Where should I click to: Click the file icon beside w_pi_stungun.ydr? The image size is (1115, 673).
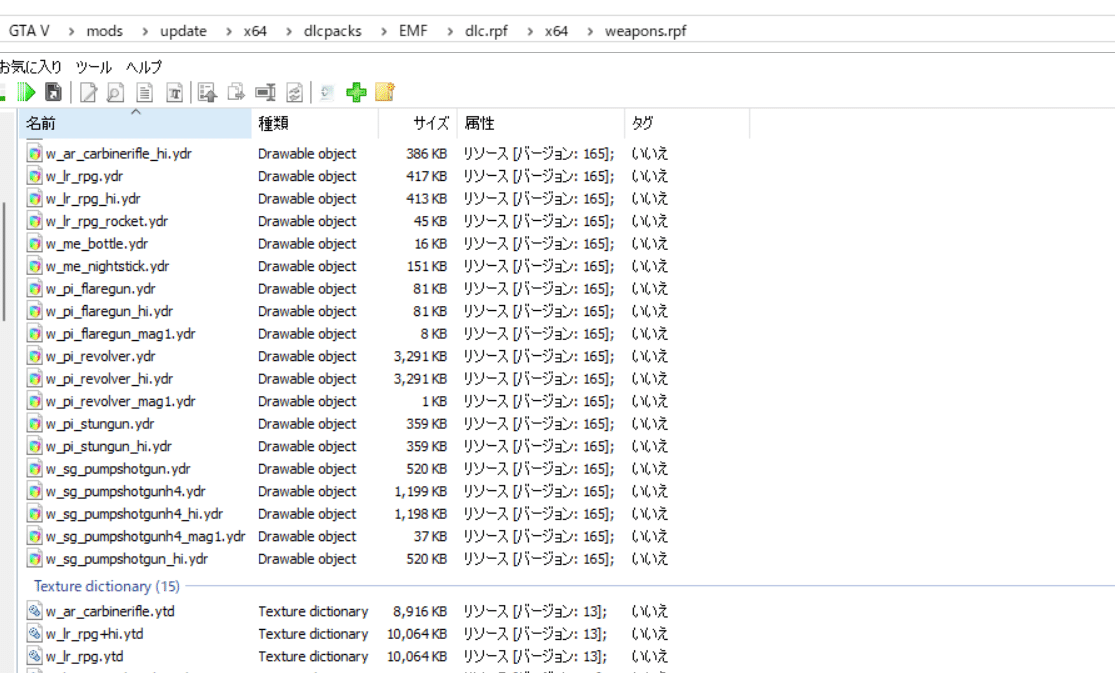(34, 423)
